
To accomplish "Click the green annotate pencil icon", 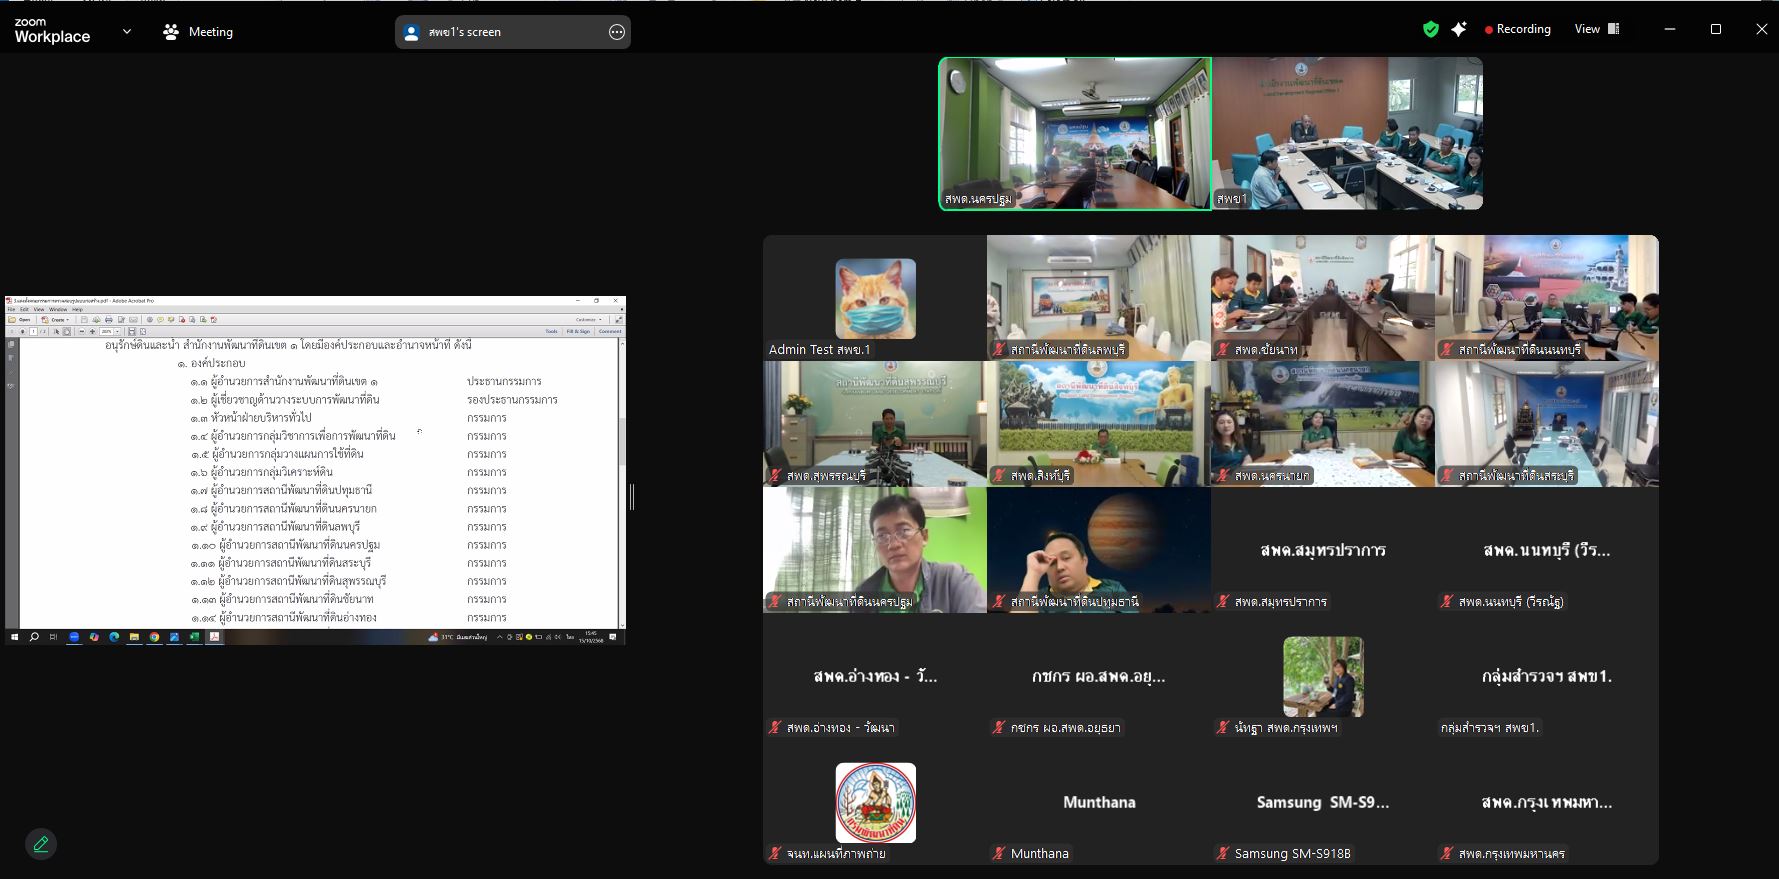I will [x=41, y=844].
